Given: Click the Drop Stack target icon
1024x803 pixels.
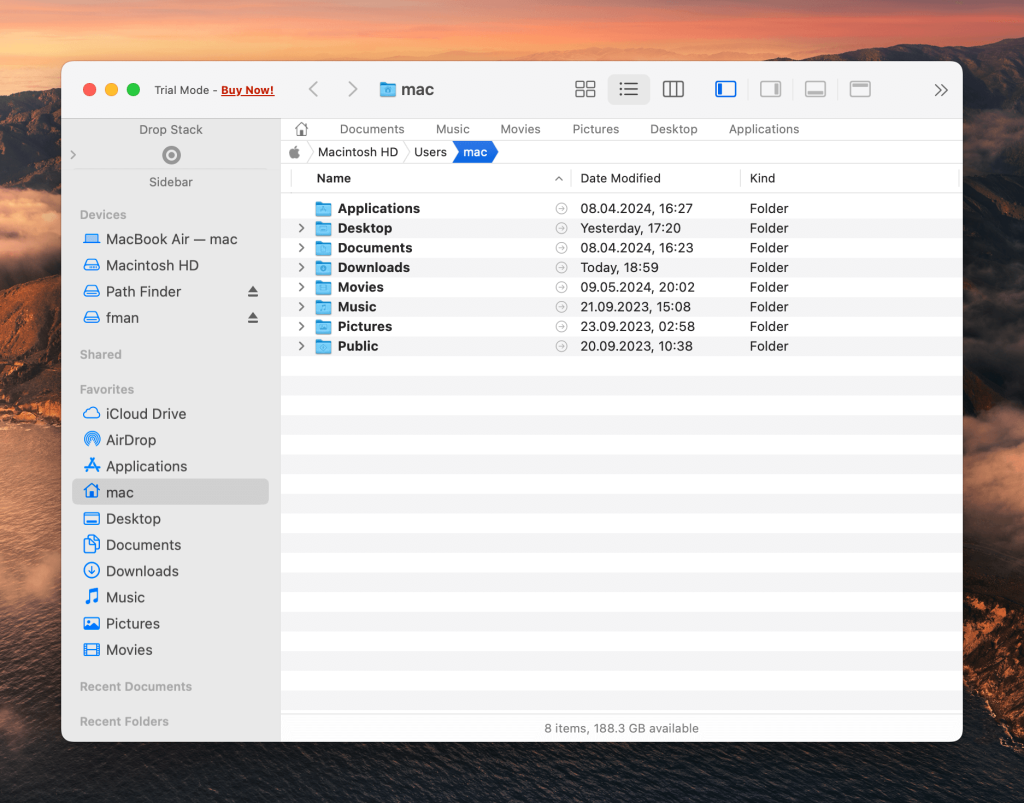Looking at the screenshot, I should pyautogui.click(x=171, y=155).
